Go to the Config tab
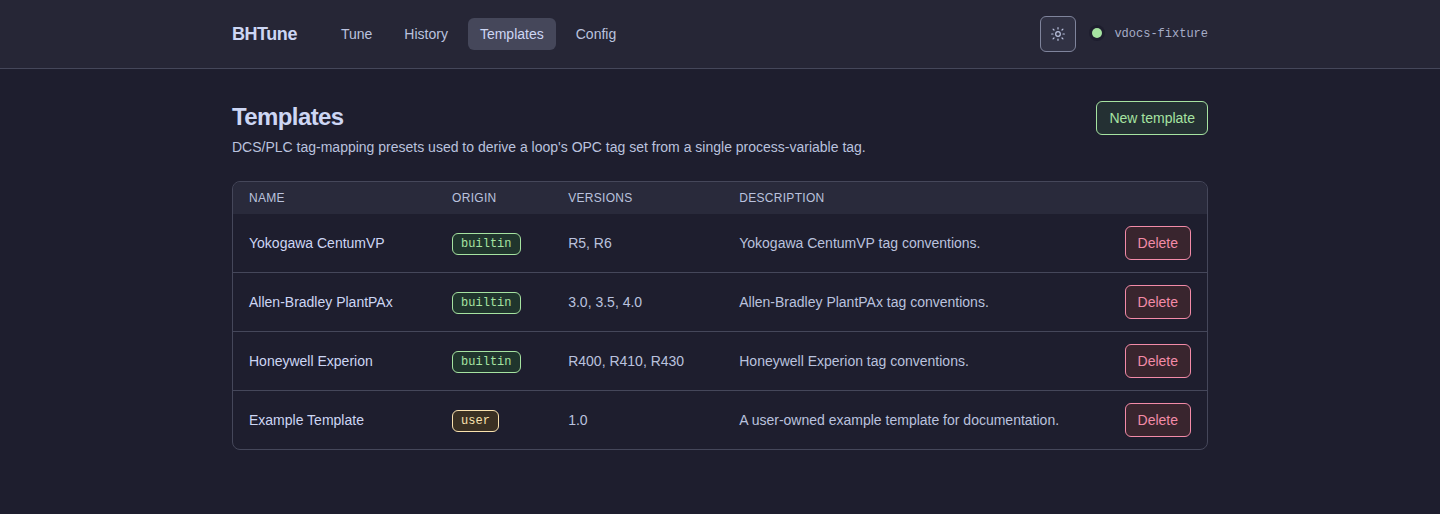This screenshot has height=514, width=1440. pos(596,34)
